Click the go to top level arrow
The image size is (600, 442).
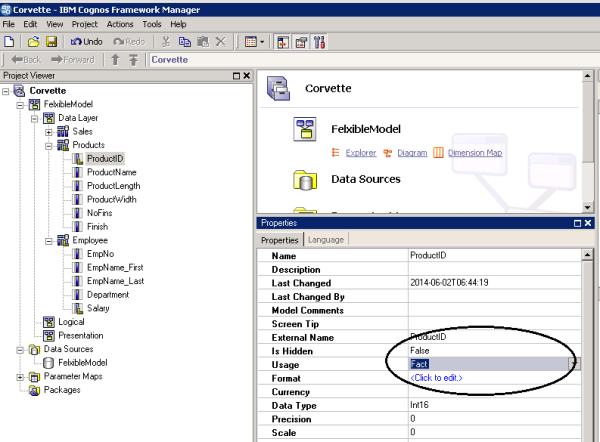133,60
